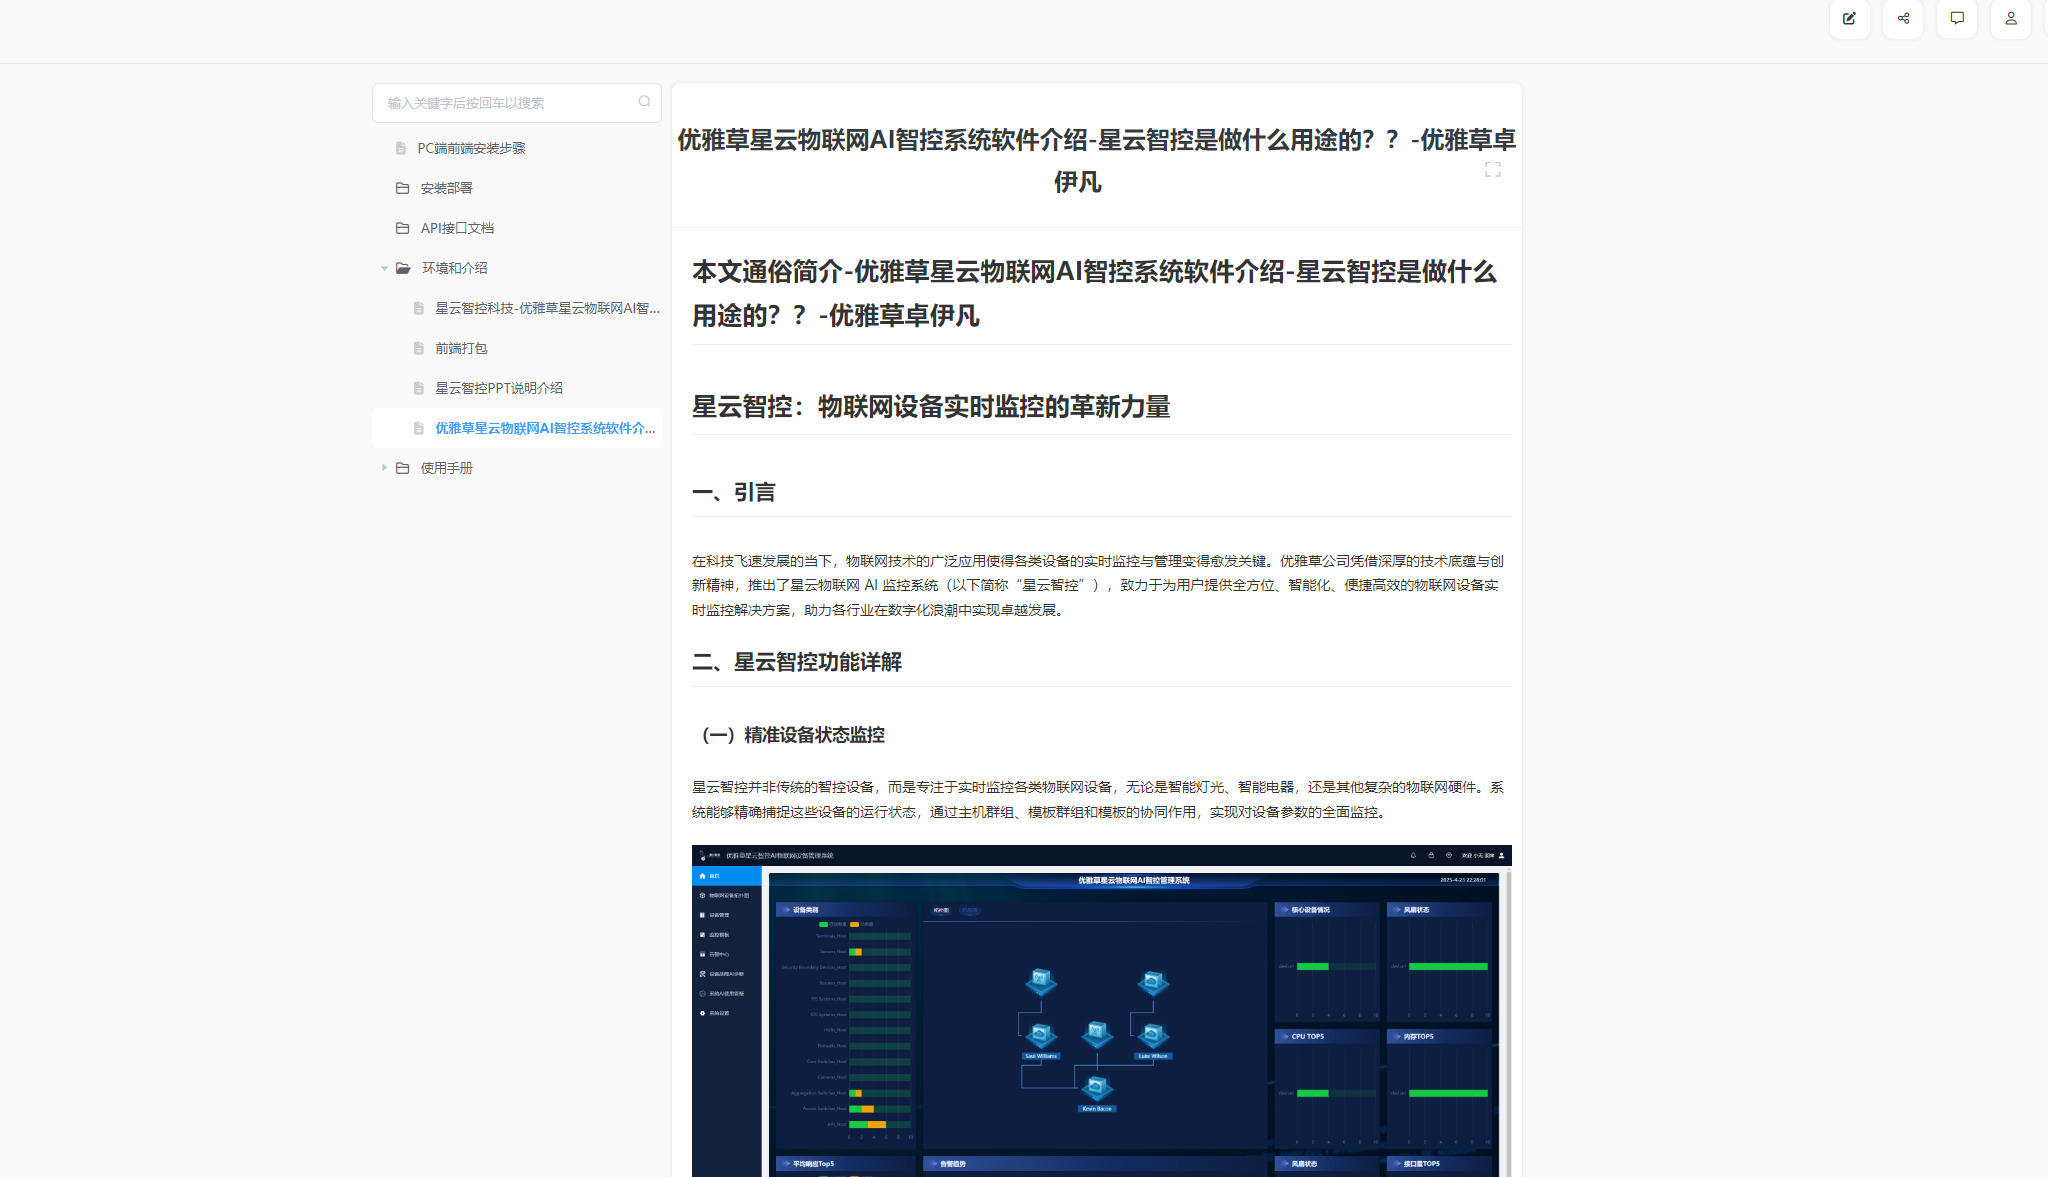Click the edit document pencil icon
The height and width of the screenshot is (1177, 2048).
point(1849,18)
